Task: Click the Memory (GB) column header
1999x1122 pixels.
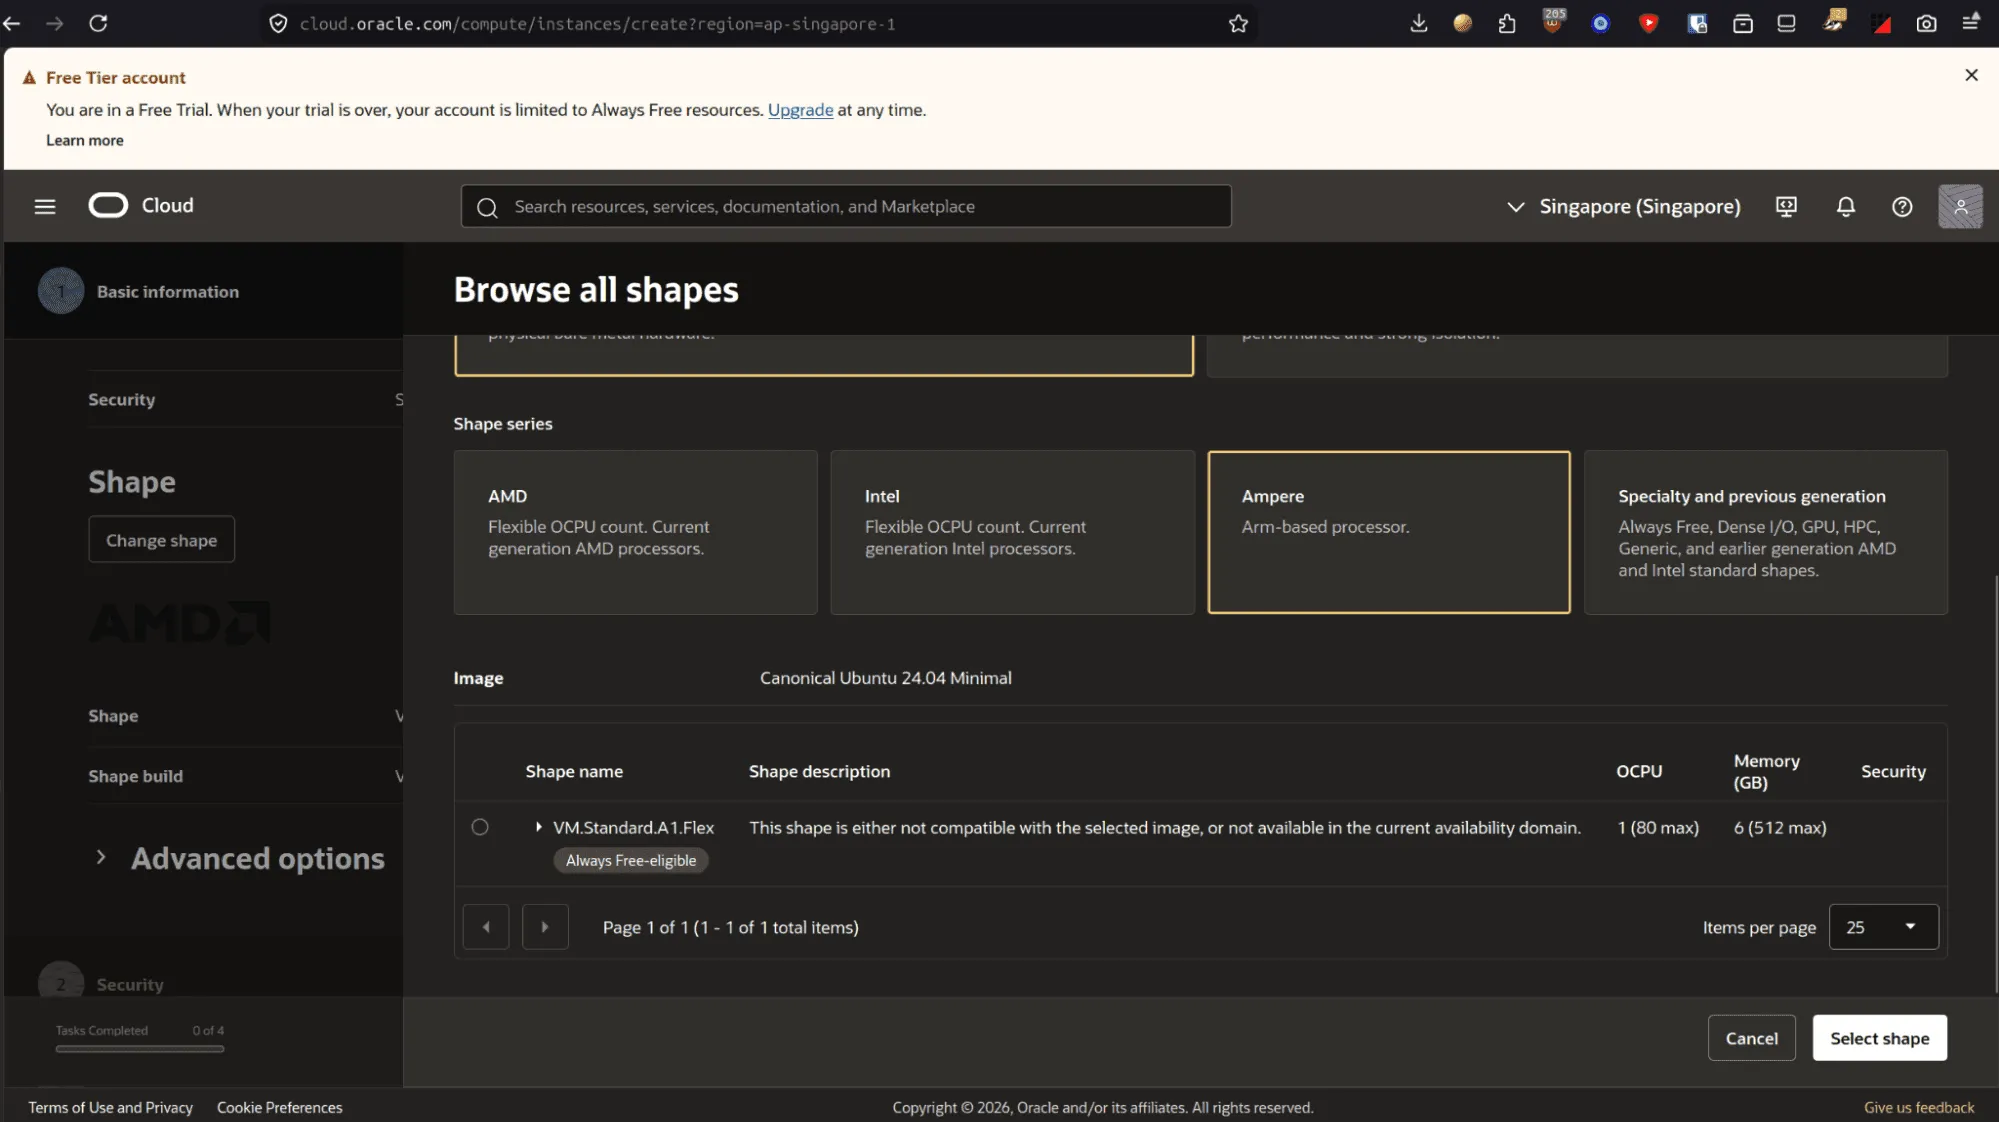Action: pyautogui.click(x=1766, y=771)
